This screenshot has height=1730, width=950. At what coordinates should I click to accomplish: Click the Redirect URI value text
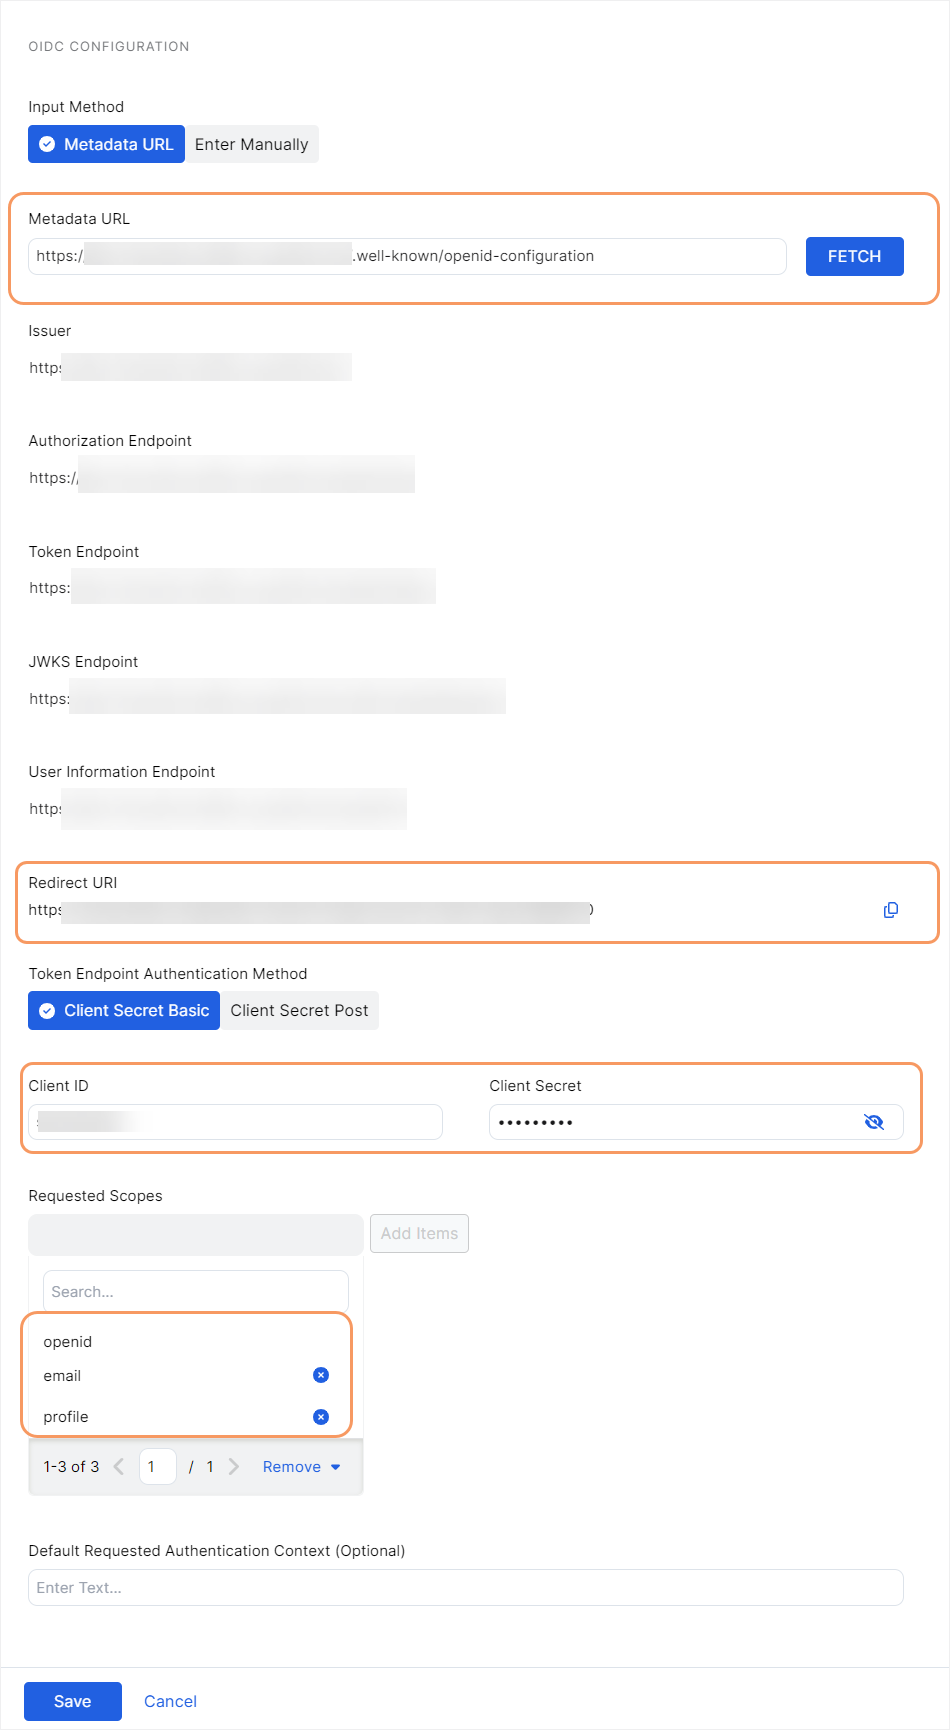coord(311,910)
